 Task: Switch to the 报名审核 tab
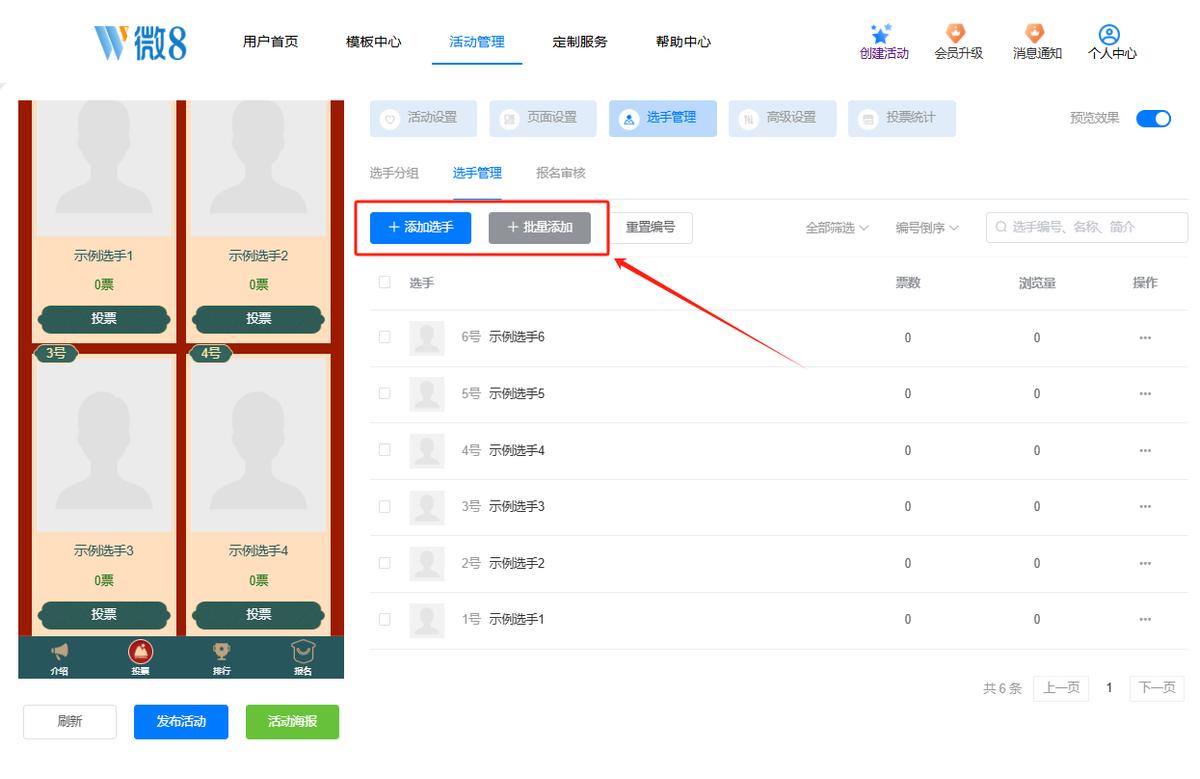pyautogui.click(x=561, y=173)
